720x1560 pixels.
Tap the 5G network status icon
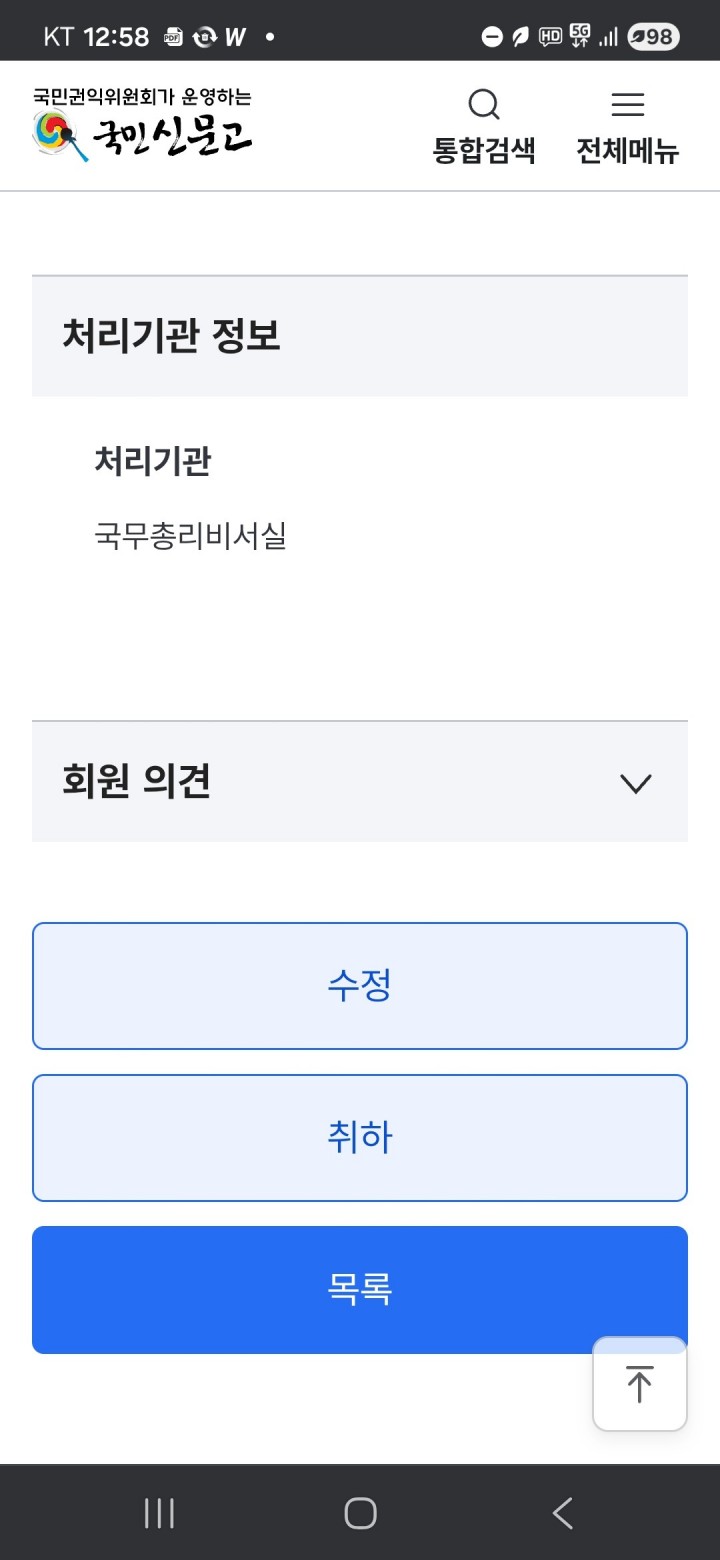[579, 36]
